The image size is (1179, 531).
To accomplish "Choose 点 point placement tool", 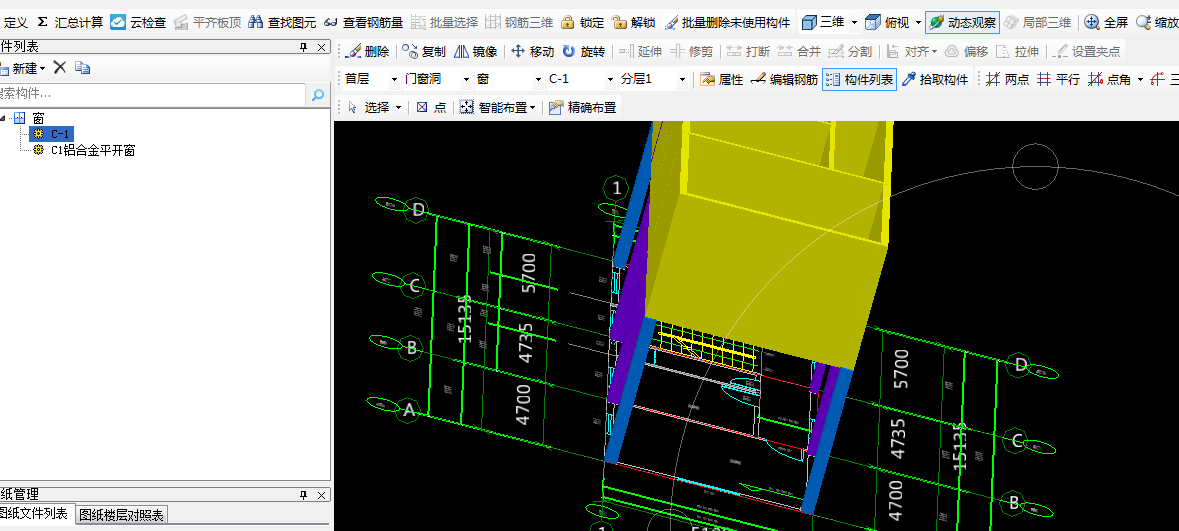I will [x=432, y=108].
